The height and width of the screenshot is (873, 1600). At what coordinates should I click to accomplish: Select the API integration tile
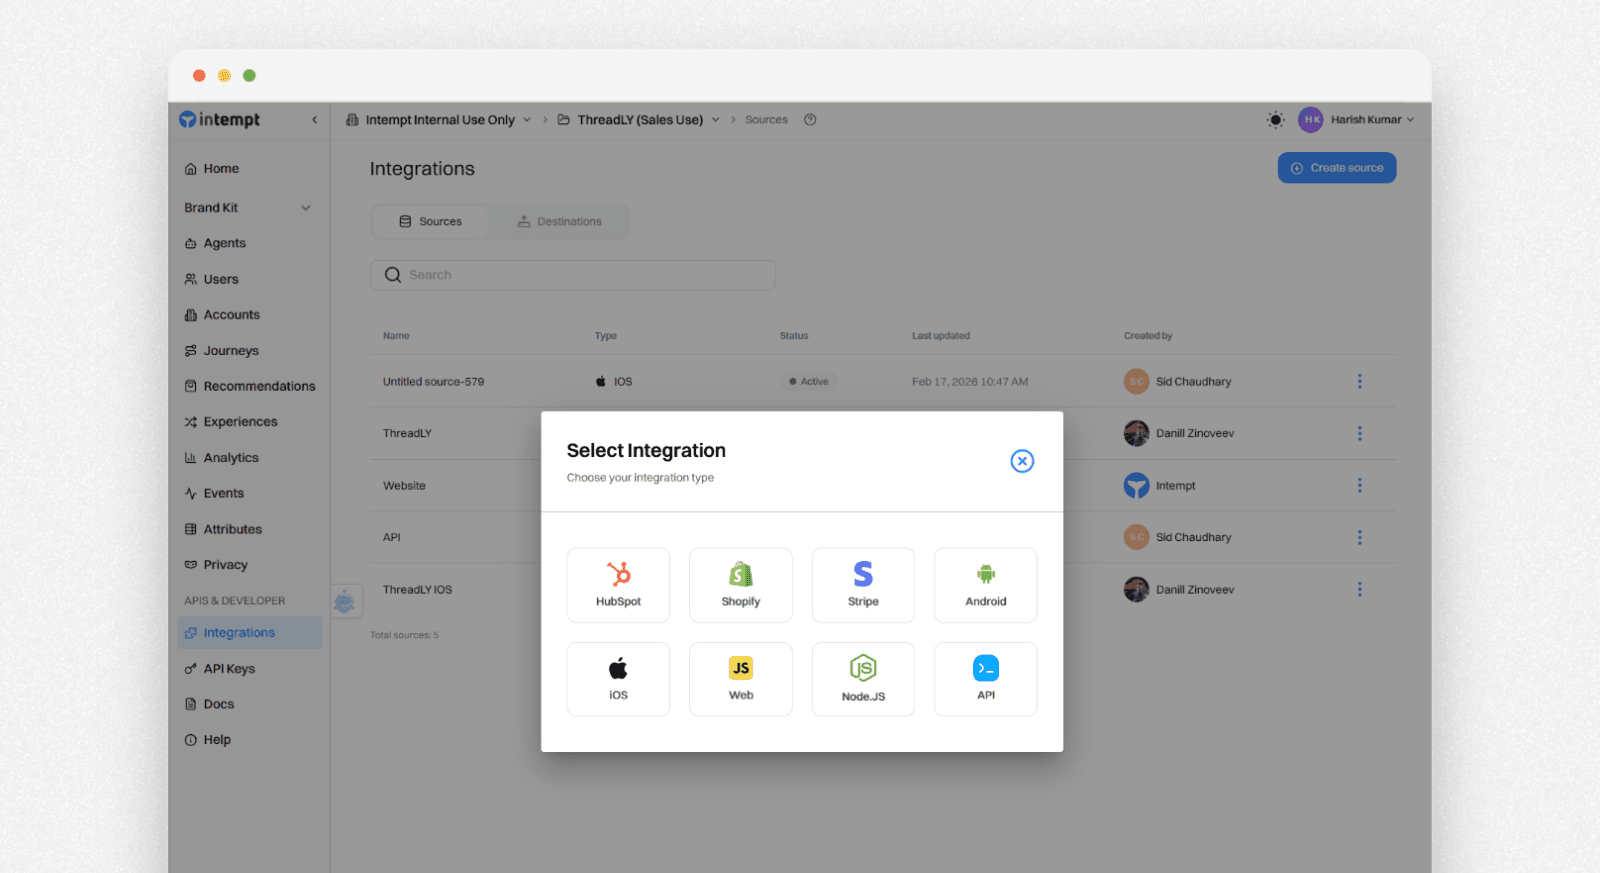[x=985, y=679]
